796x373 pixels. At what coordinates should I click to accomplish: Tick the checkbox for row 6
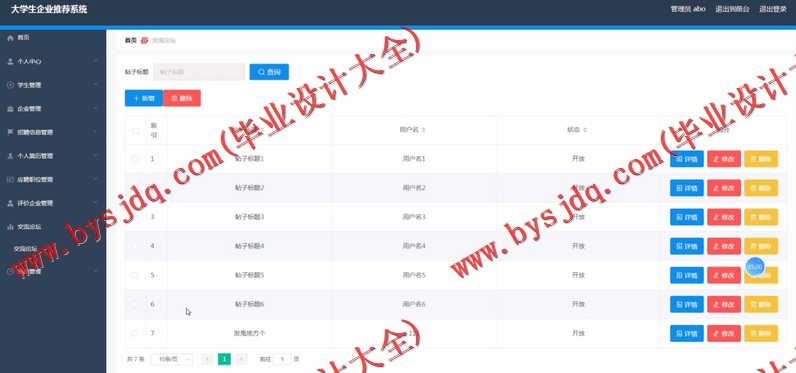(x=135, y=304)
